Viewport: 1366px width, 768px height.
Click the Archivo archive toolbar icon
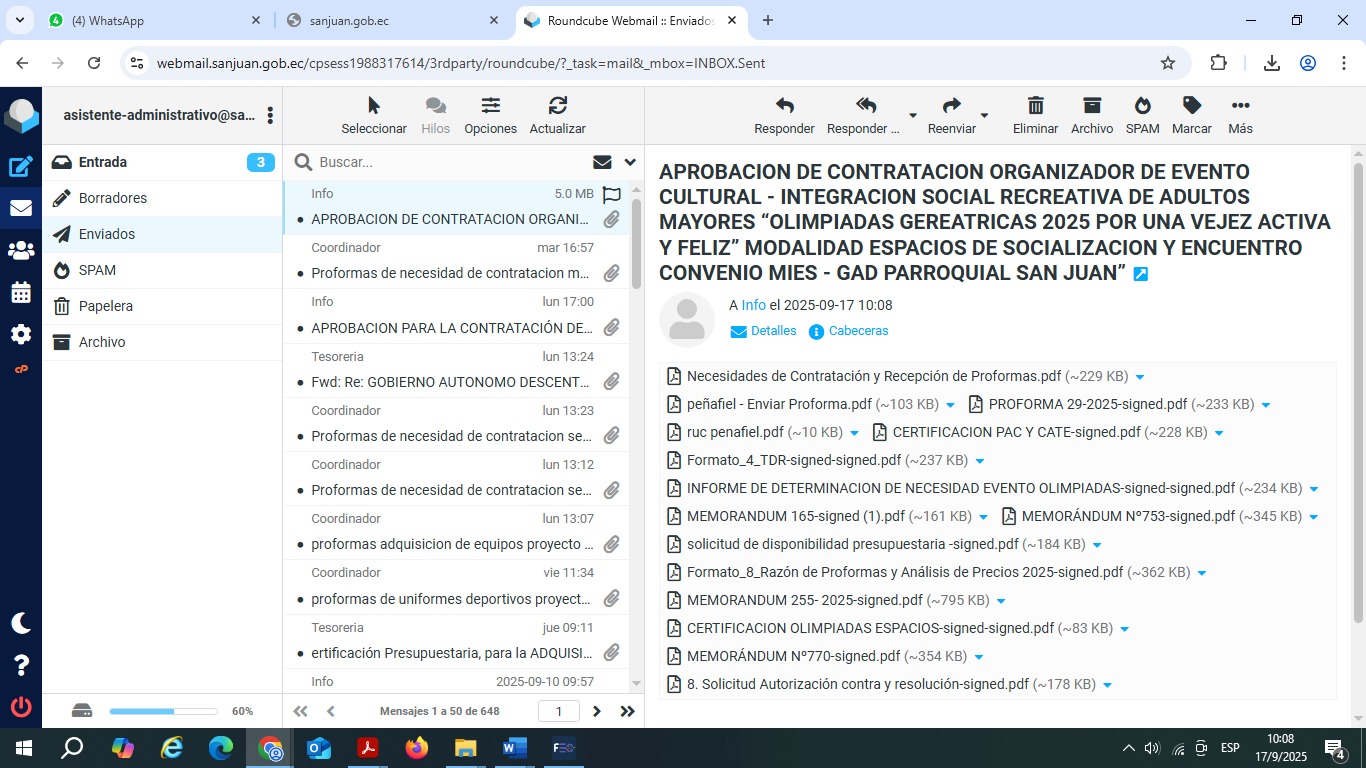[1091, 106]
